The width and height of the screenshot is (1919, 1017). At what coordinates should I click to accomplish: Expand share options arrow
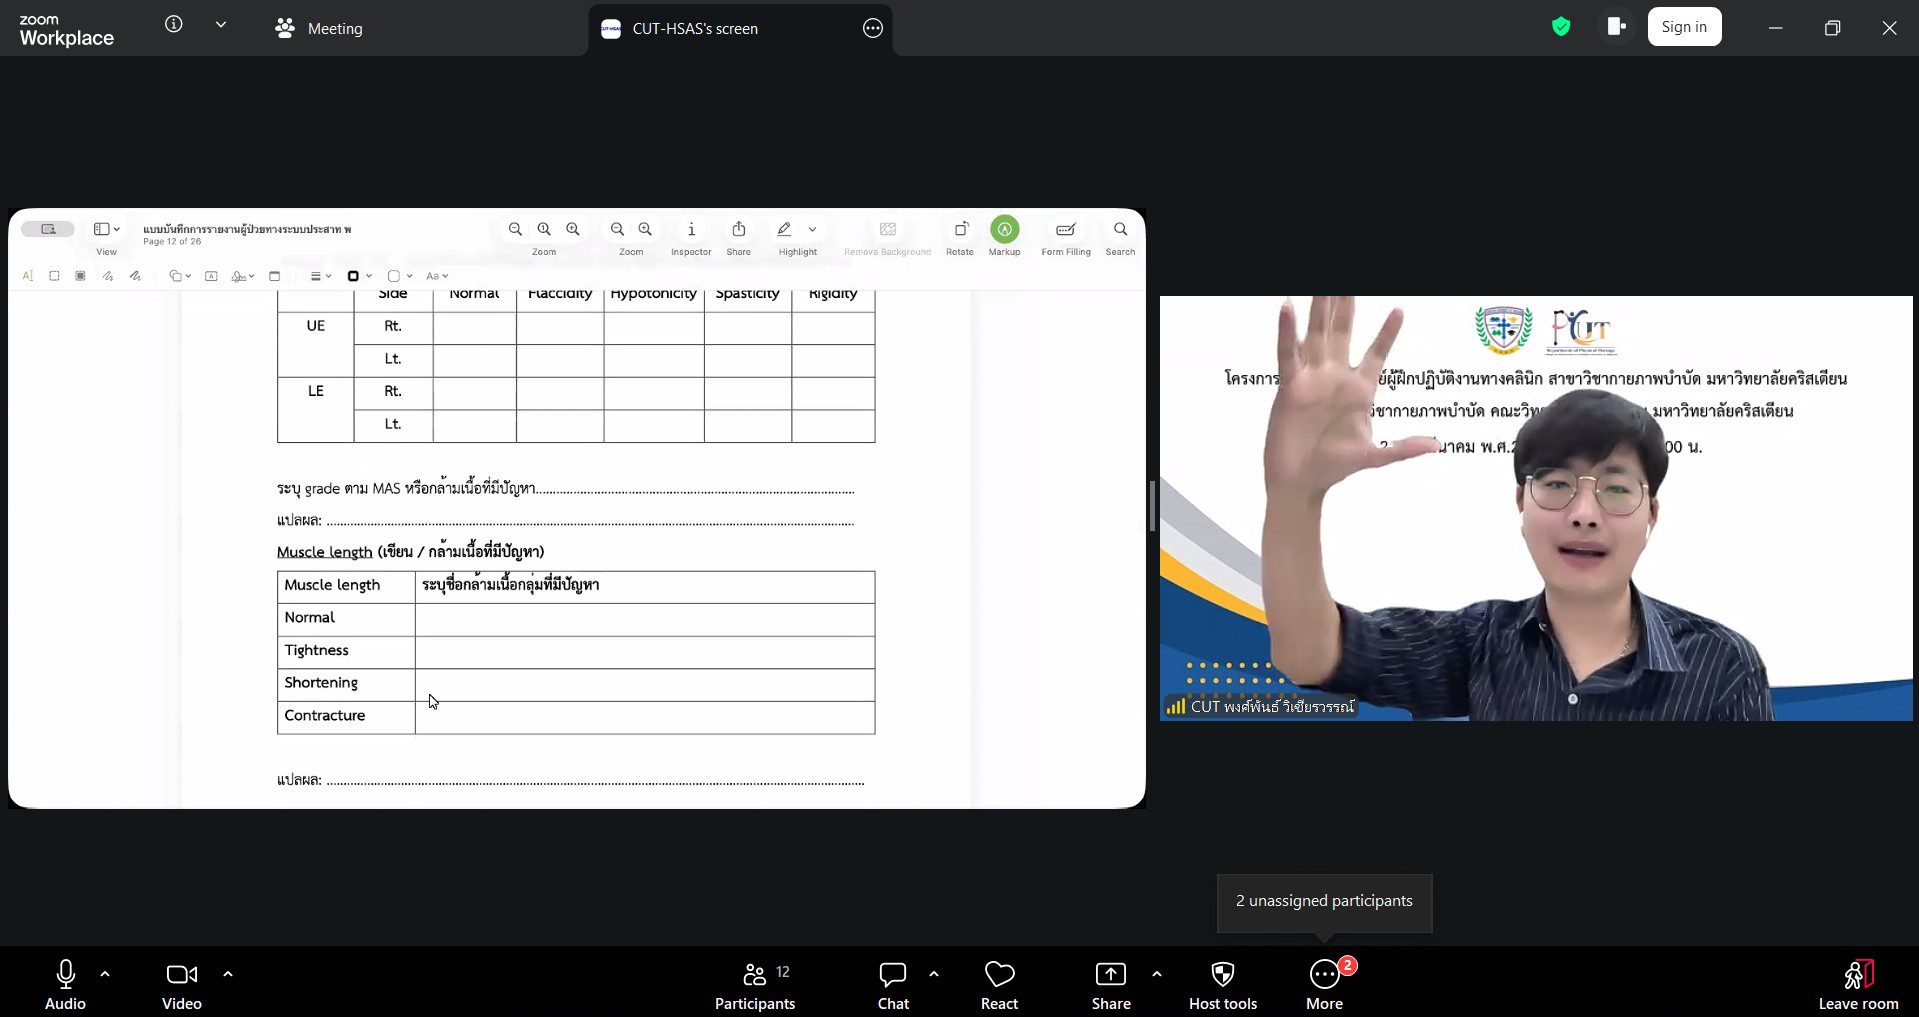pyautogui.click(x=1157, y=973)
